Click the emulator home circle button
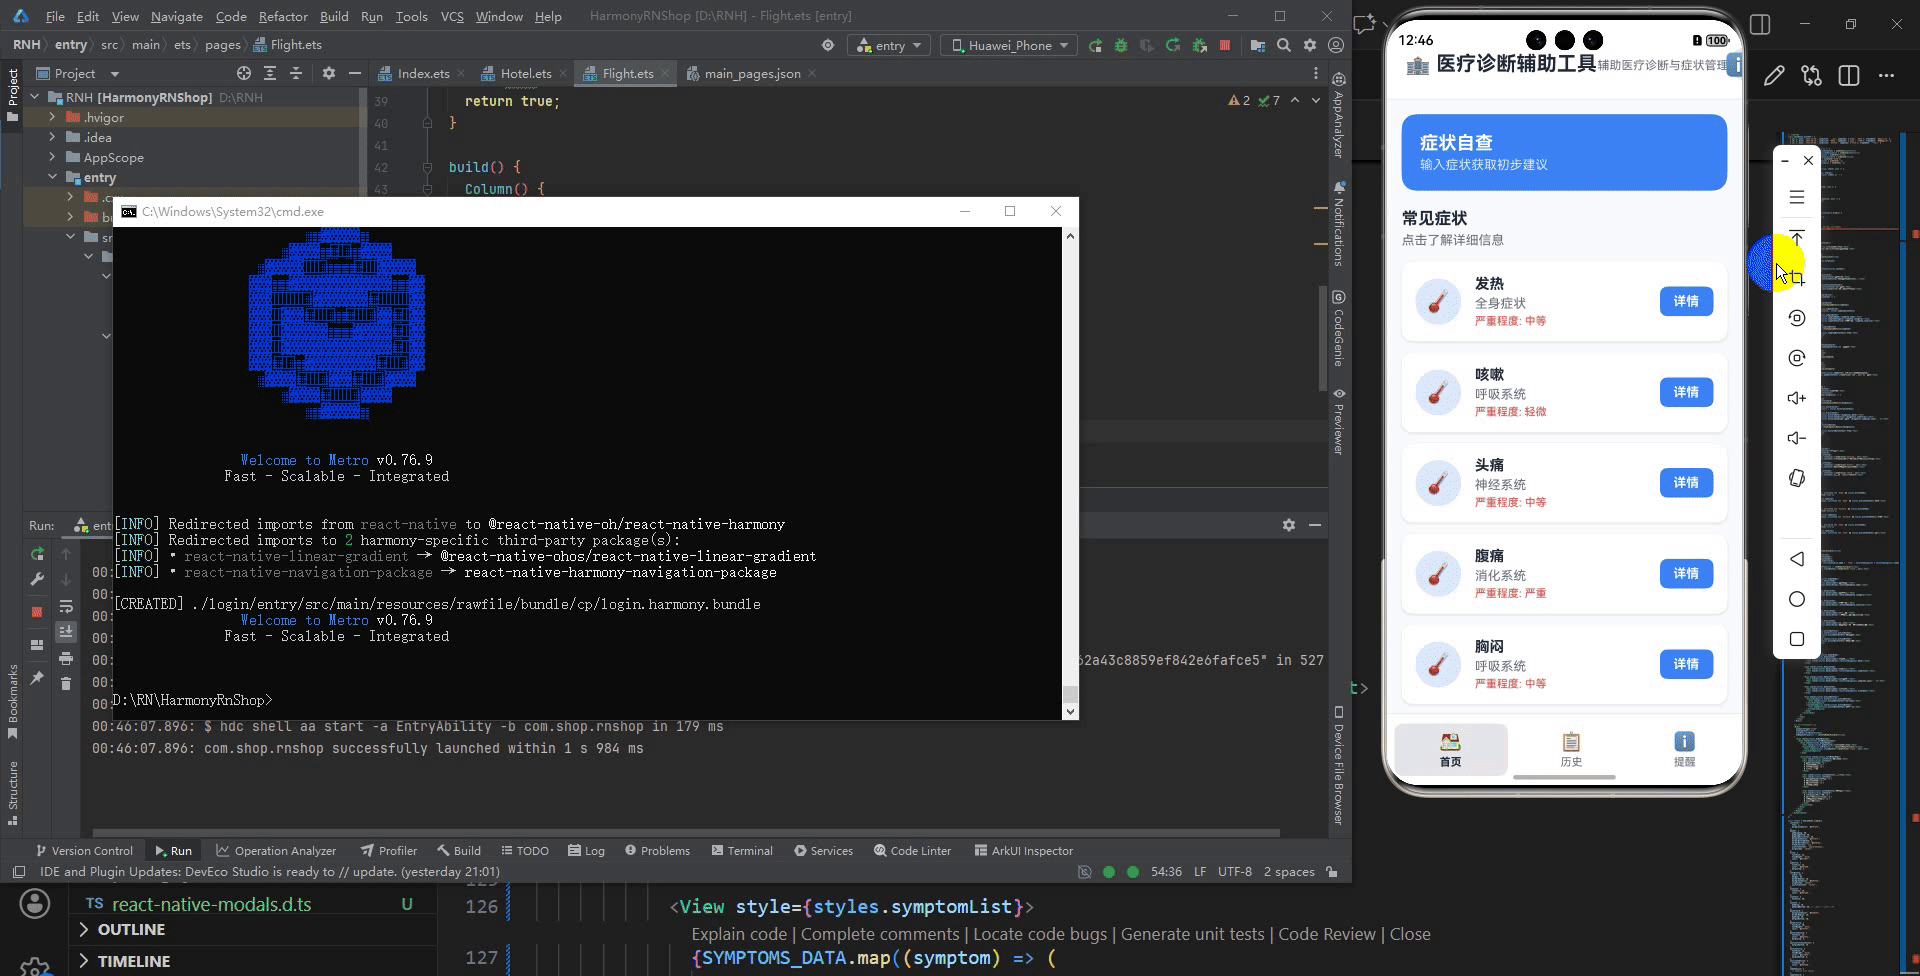 1797,599
